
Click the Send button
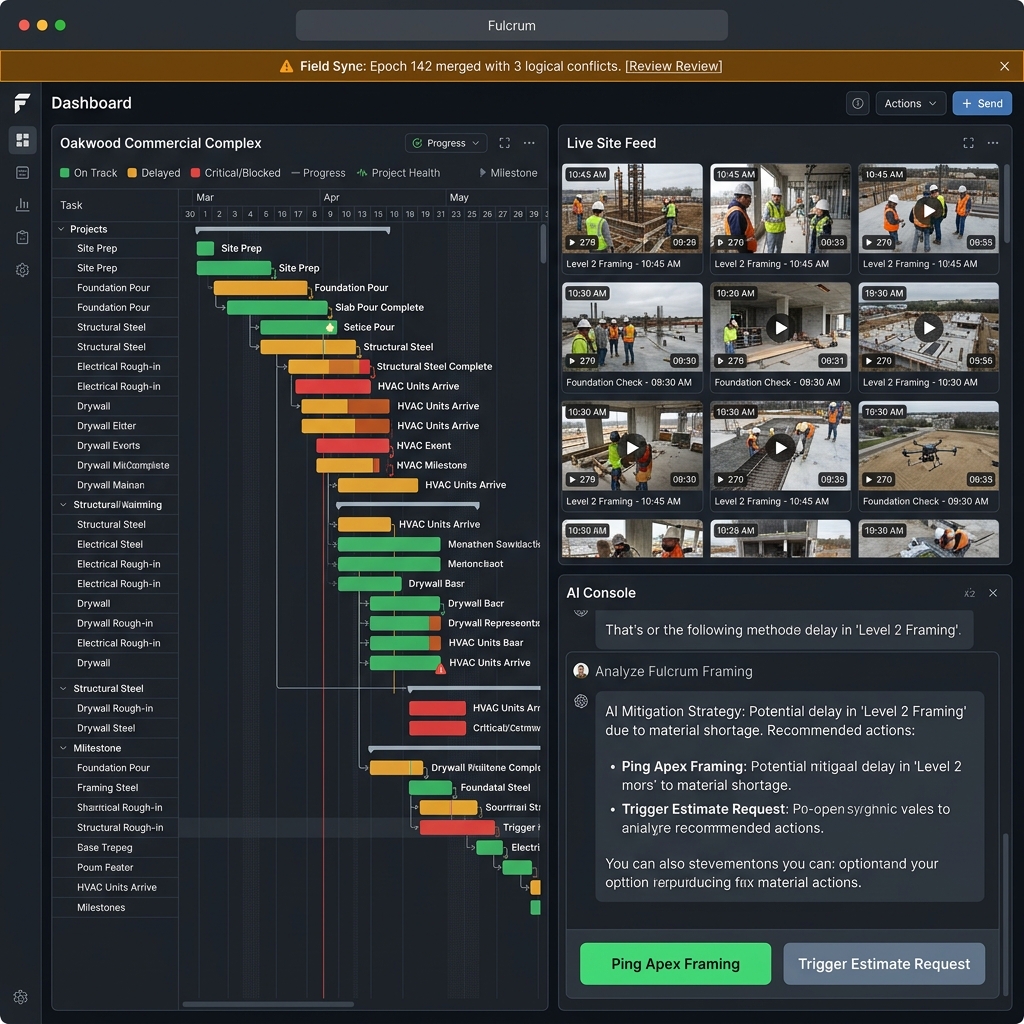982,103
